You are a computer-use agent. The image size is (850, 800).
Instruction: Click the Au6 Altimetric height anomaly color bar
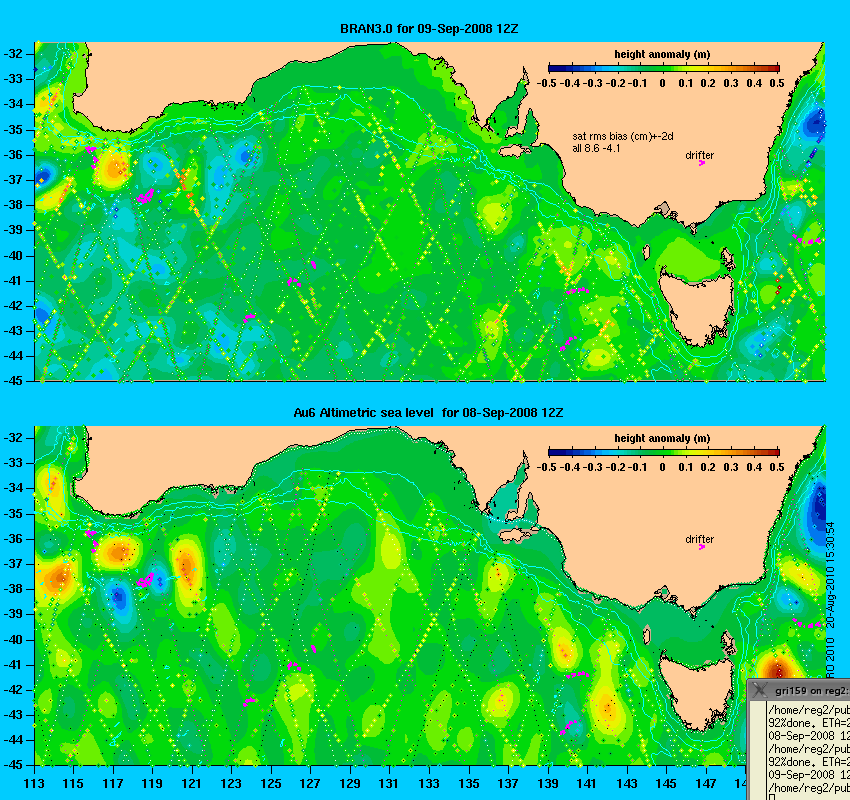664,452
